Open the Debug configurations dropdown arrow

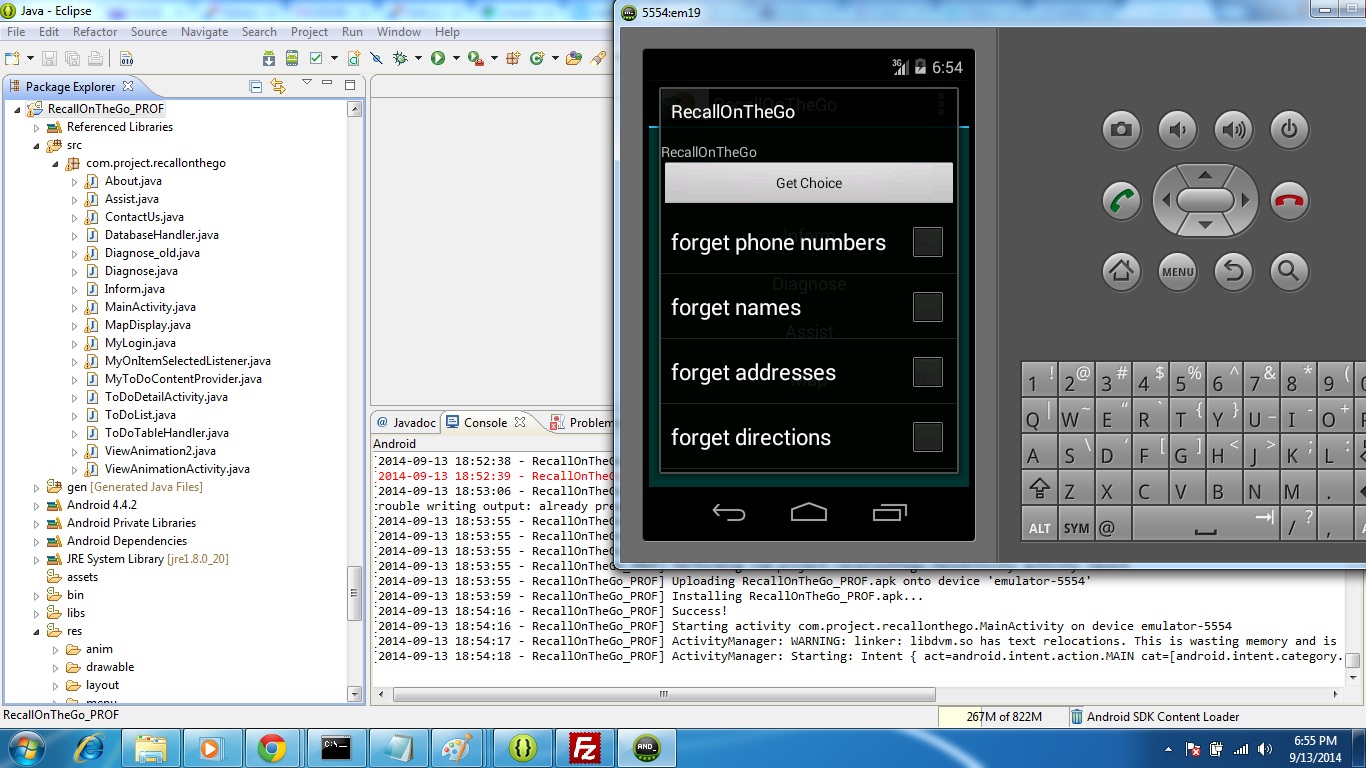point(418,58)
